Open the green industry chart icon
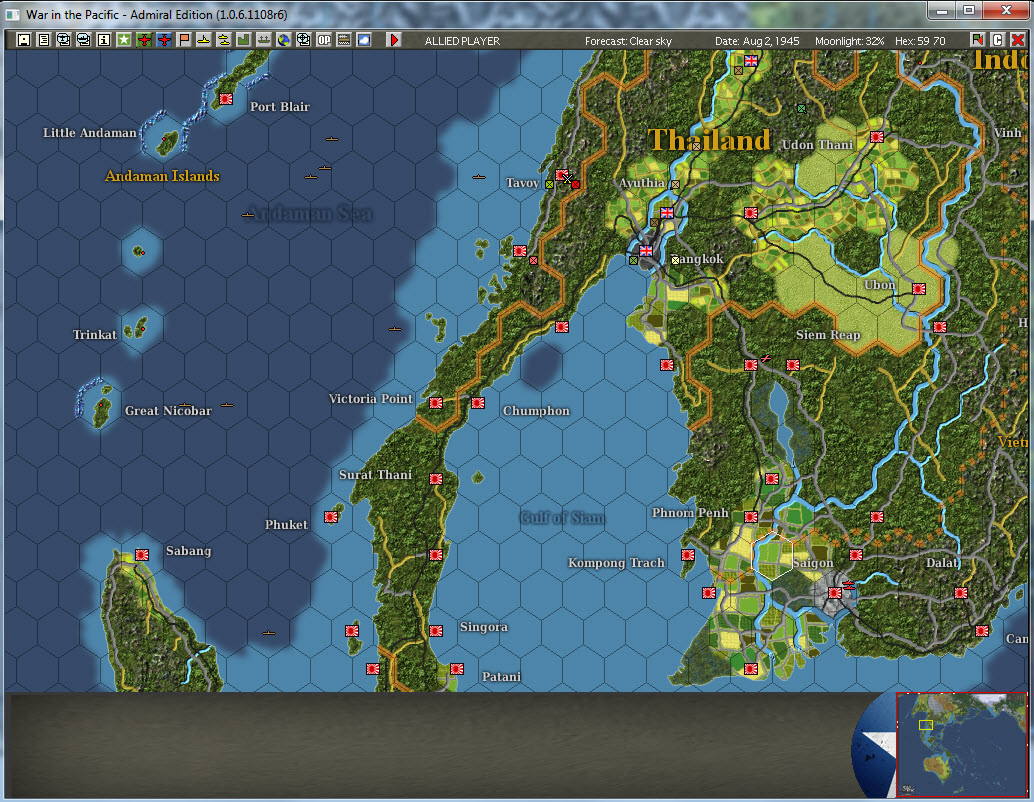Viewport: 1034px width, 802px height. pos(243,40)
